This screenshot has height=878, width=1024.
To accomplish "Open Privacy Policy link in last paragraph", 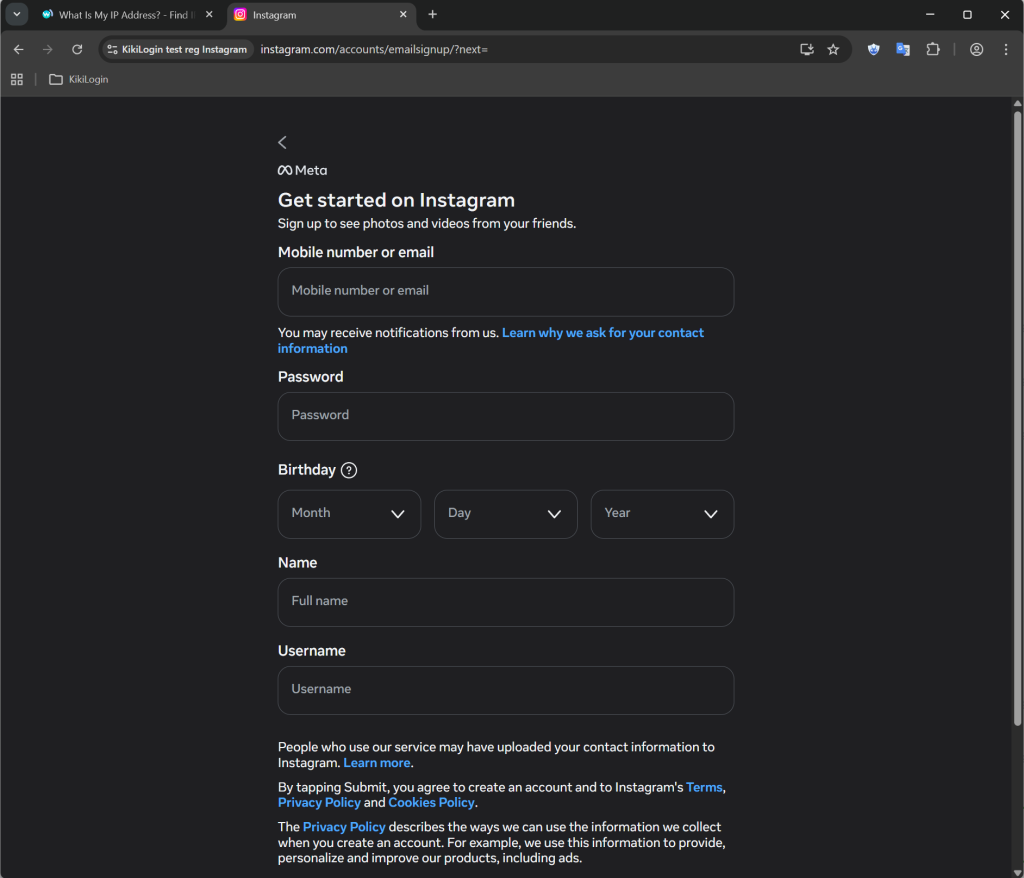I will [344, 827].
